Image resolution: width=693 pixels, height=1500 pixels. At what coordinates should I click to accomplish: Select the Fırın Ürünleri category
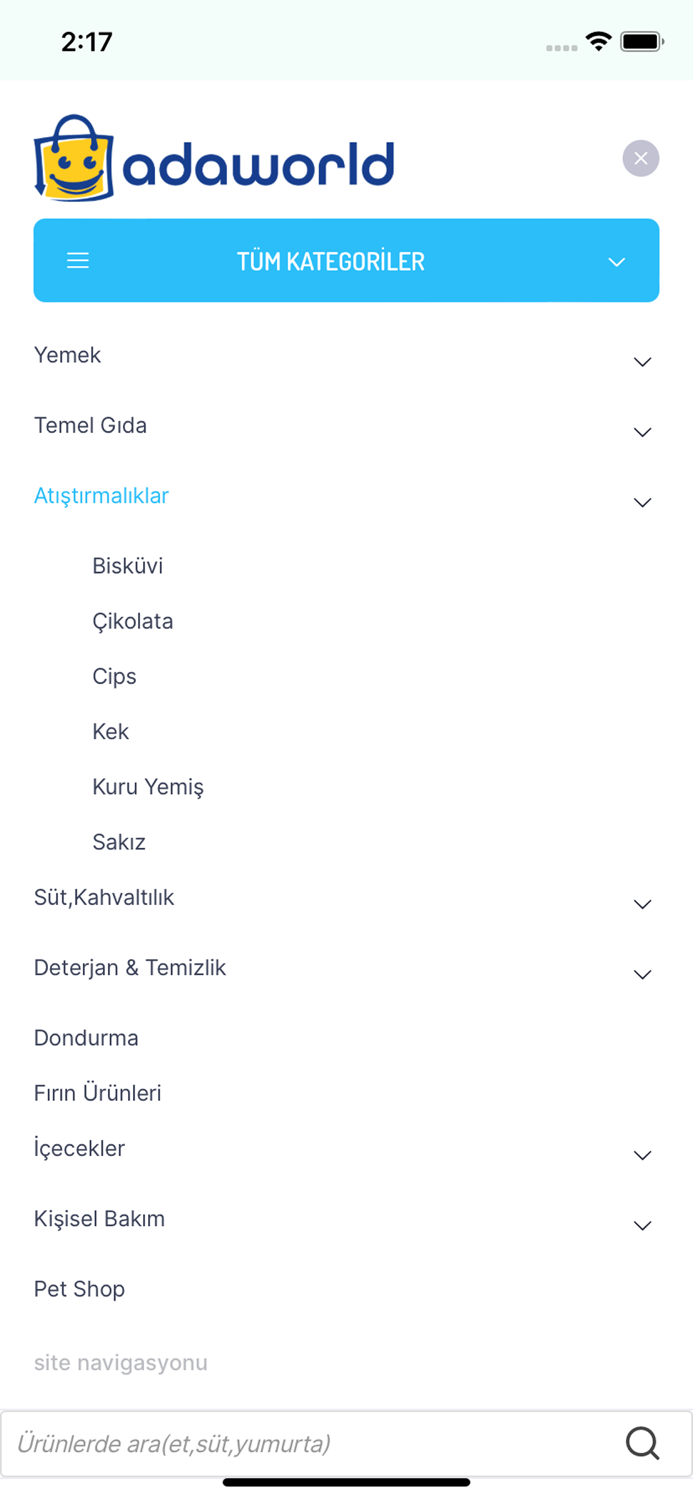pyautogui.click(x=97, y=1093)
